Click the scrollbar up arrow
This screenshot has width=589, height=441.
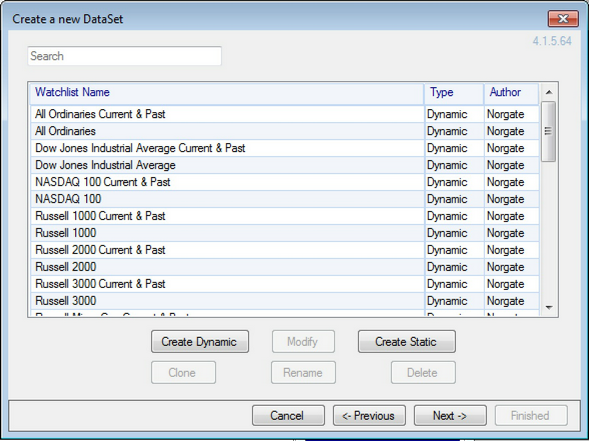click(549, 92)
